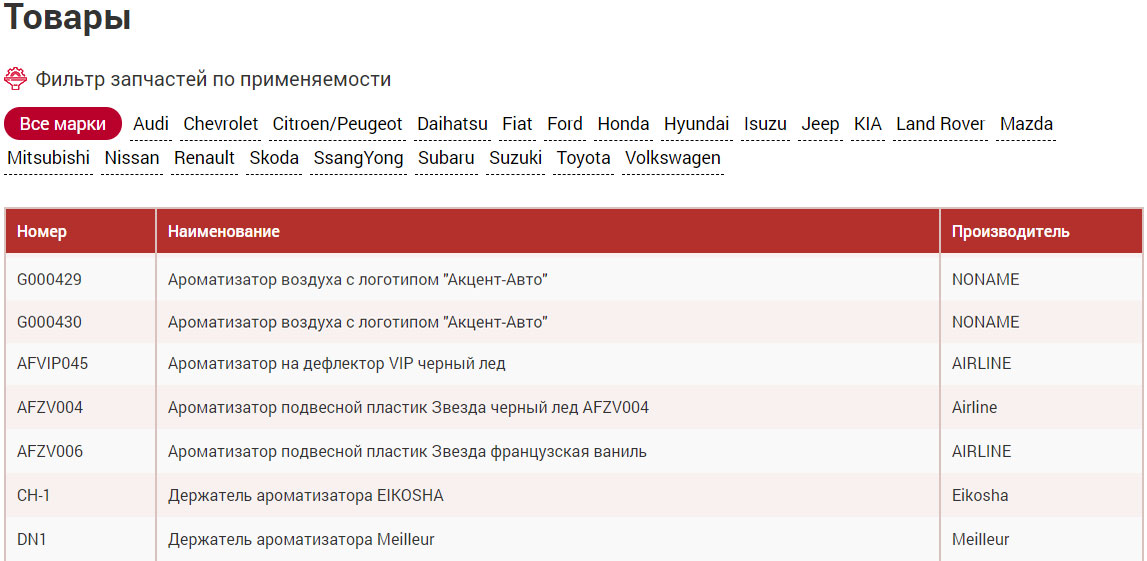The image size is (1147, 561).
Task: Select the 'Все марки' filter button
Action: click(63, 124)
